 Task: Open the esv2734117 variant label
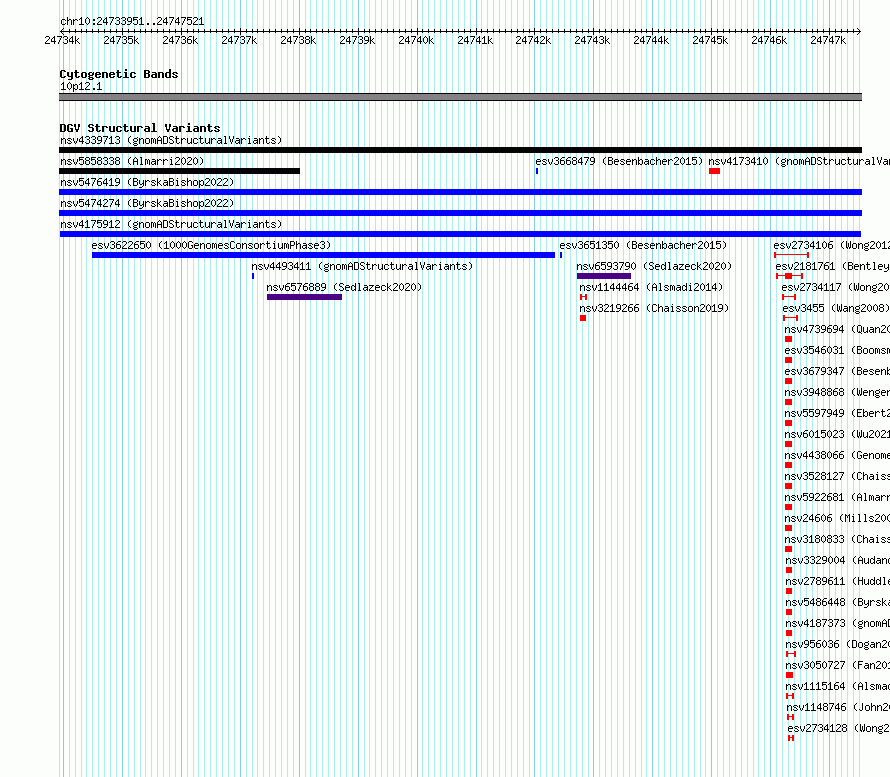pyautogui.click(x=836, y=287)
